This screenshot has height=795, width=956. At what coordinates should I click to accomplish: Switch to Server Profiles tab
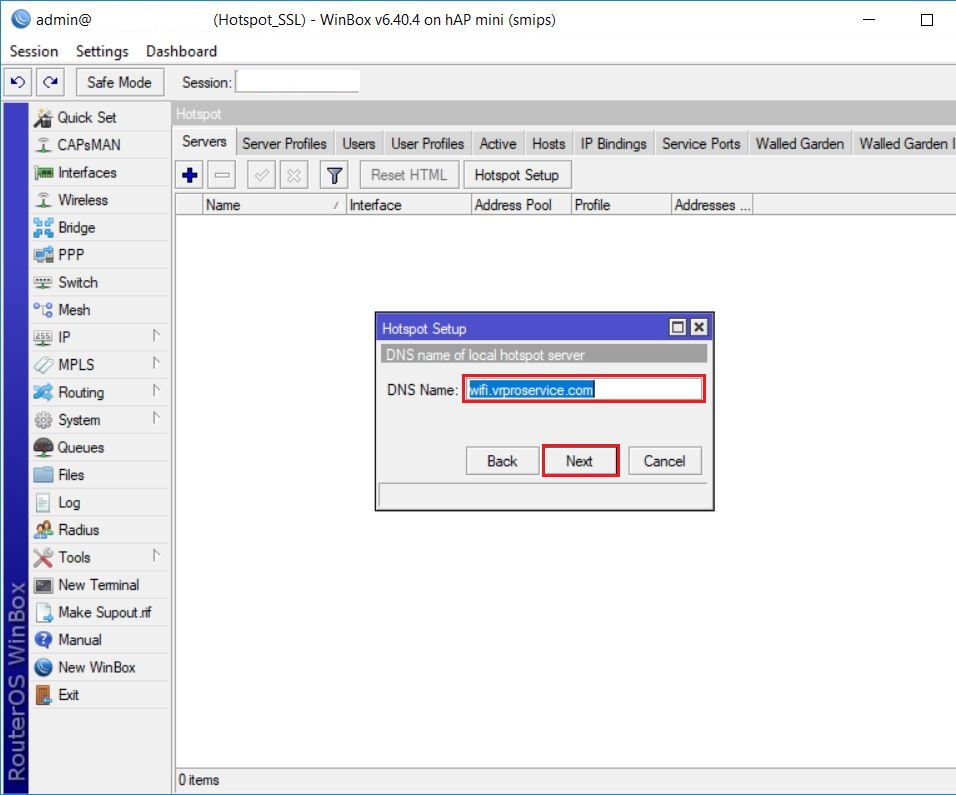pos(284,144)
